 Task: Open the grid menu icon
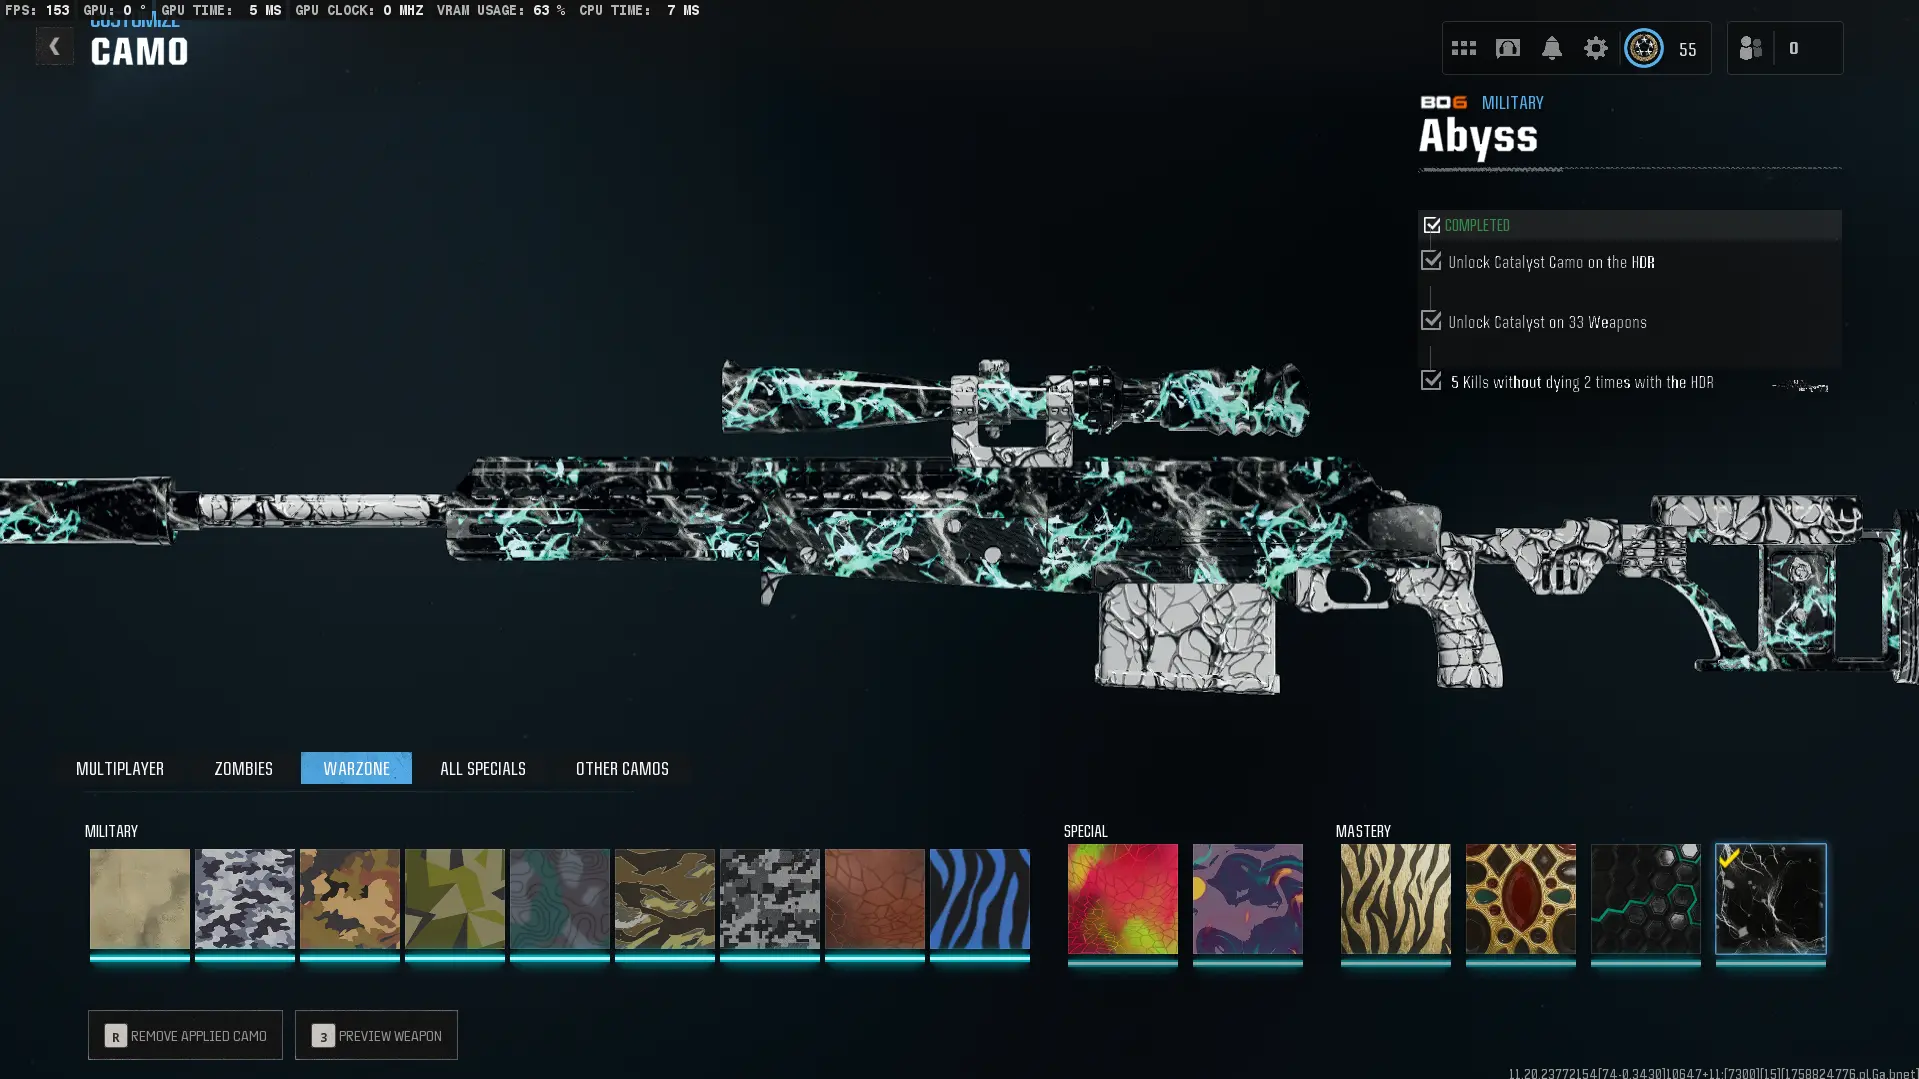click(x=1464, y=48)
